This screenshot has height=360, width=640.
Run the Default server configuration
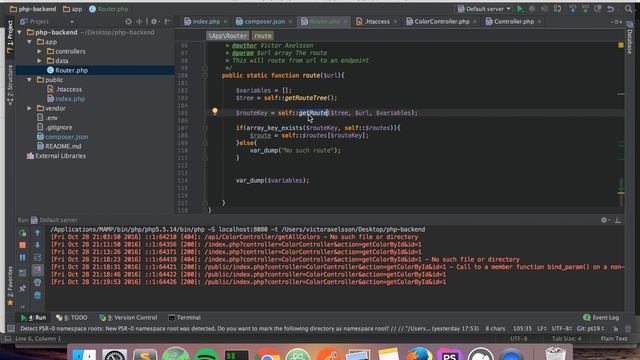pyautogui.click(x=520, y=9)
